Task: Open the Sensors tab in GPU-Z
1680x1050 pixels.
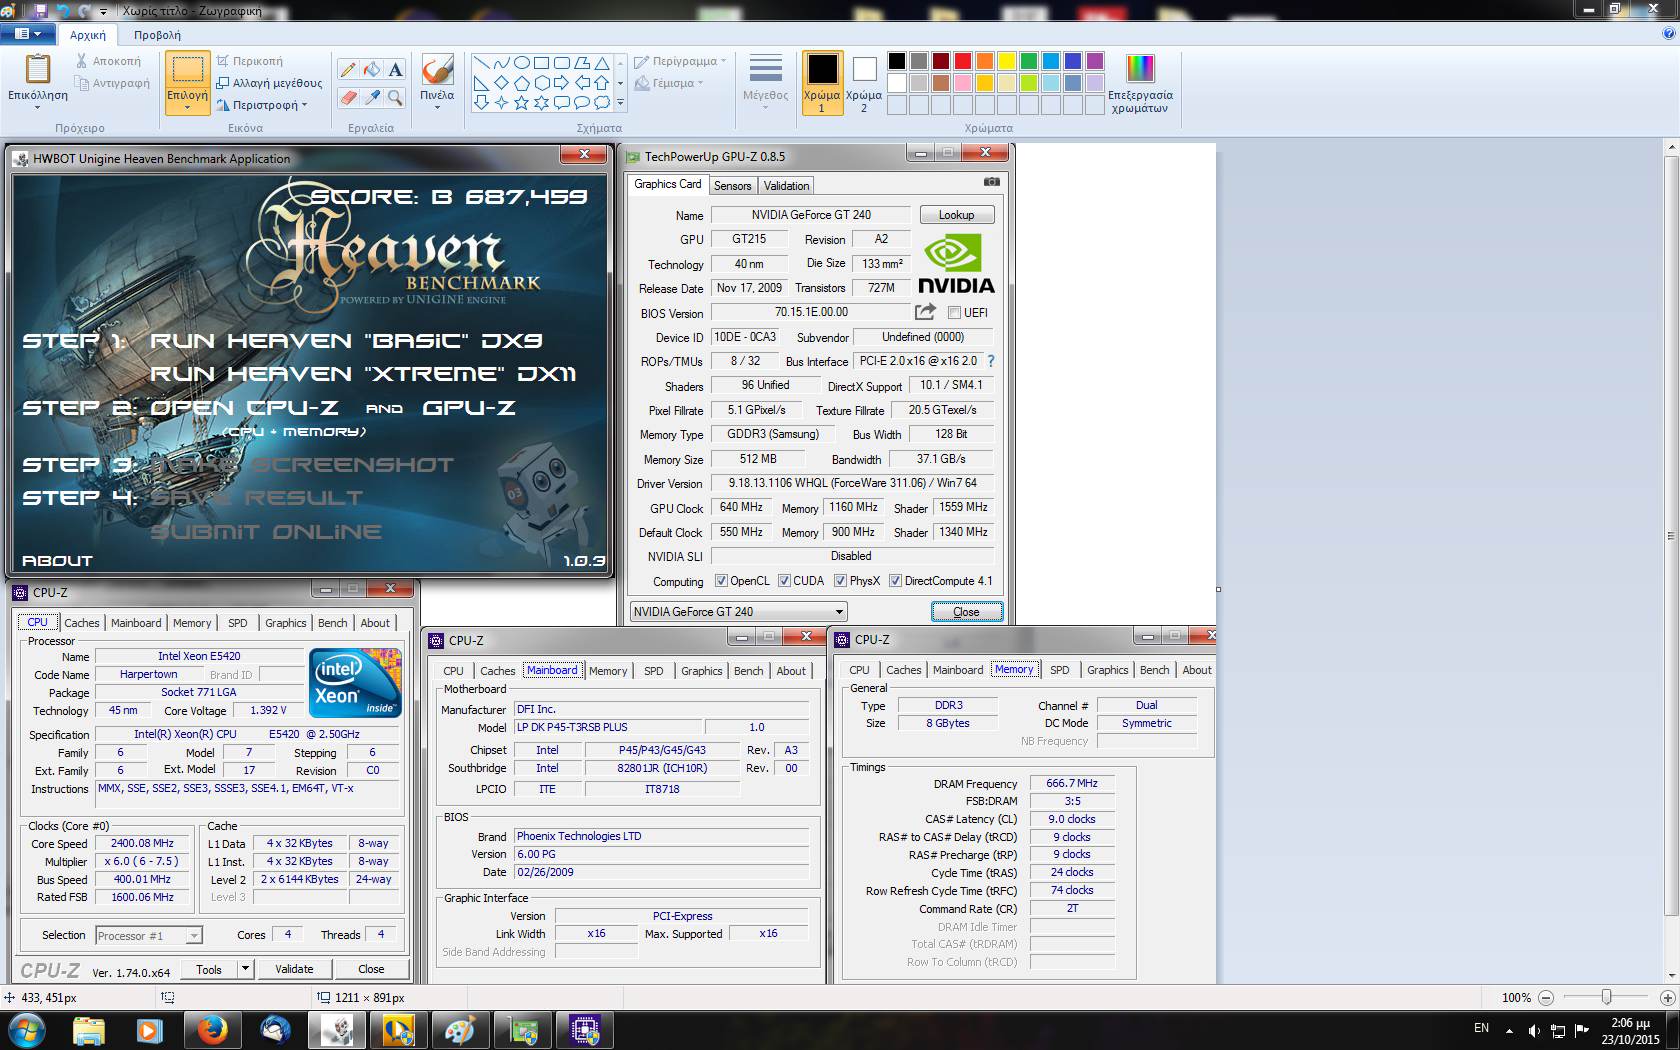Action: (732, 186)
